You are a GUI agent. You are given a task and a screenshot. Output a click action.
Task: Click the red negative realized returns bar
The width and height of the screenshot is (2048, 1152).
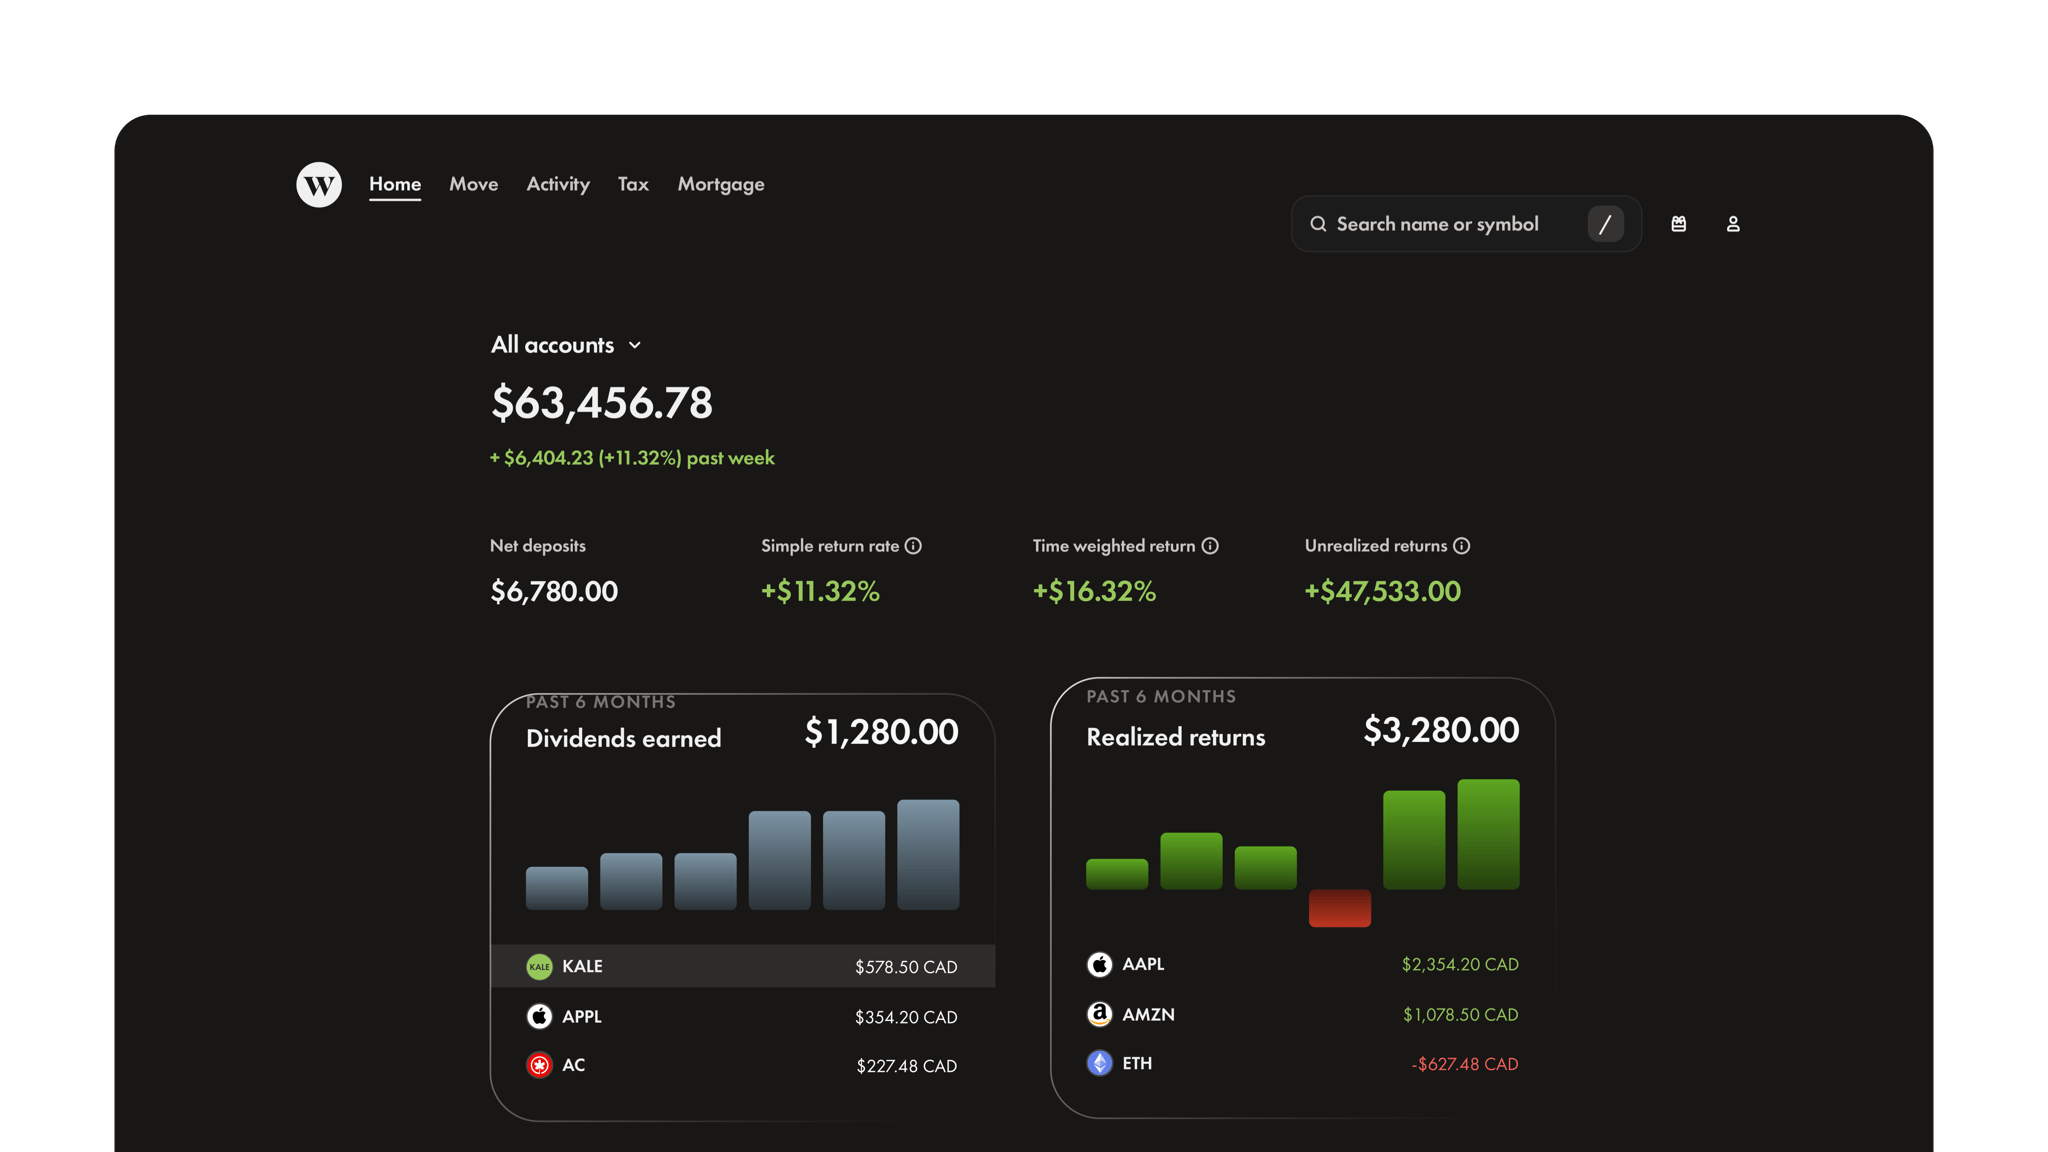coord(1339,908)
